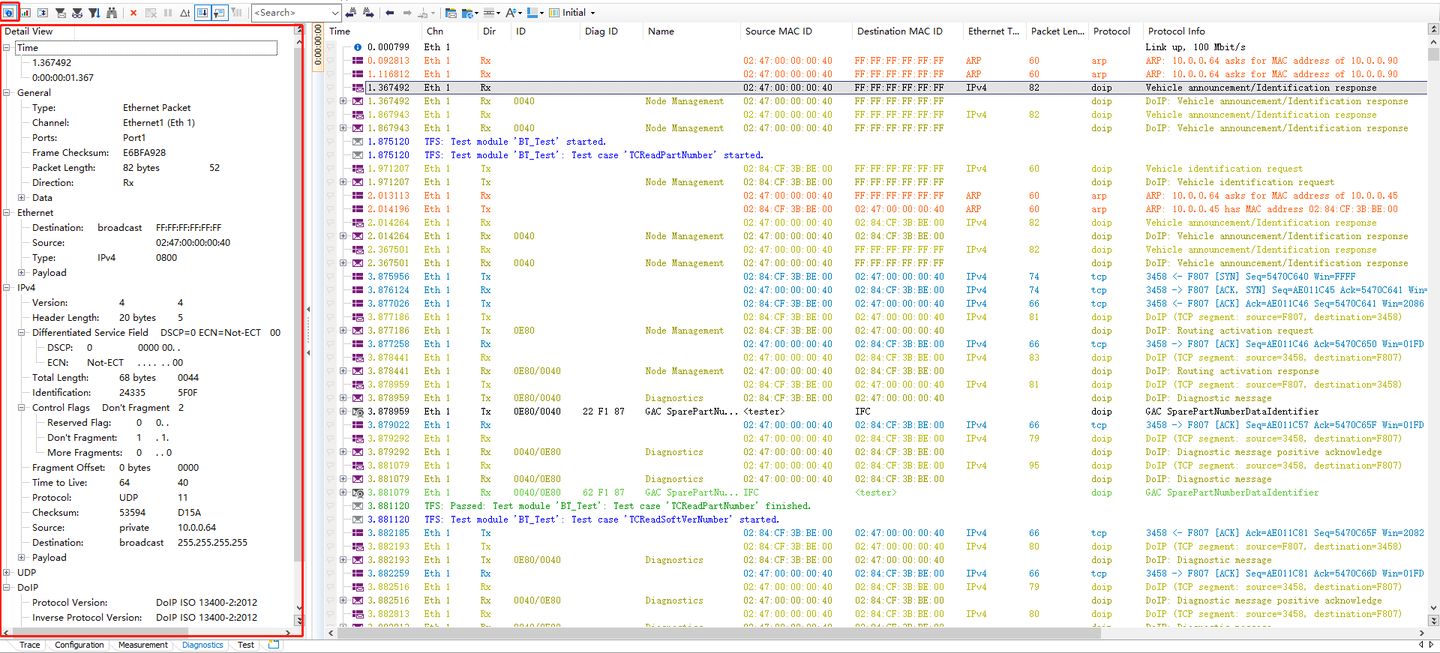Collapse the DoIP node
Screen dimensions: 1440x653
click(x=8, y=588)
